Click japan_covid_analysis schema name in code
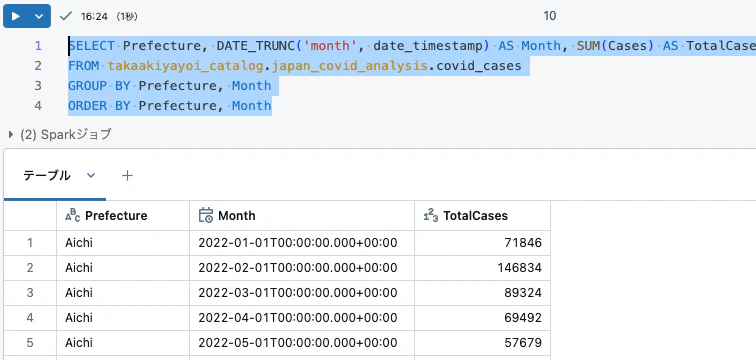This screenshot has width=756, height=360. click(x=350, y=66)
